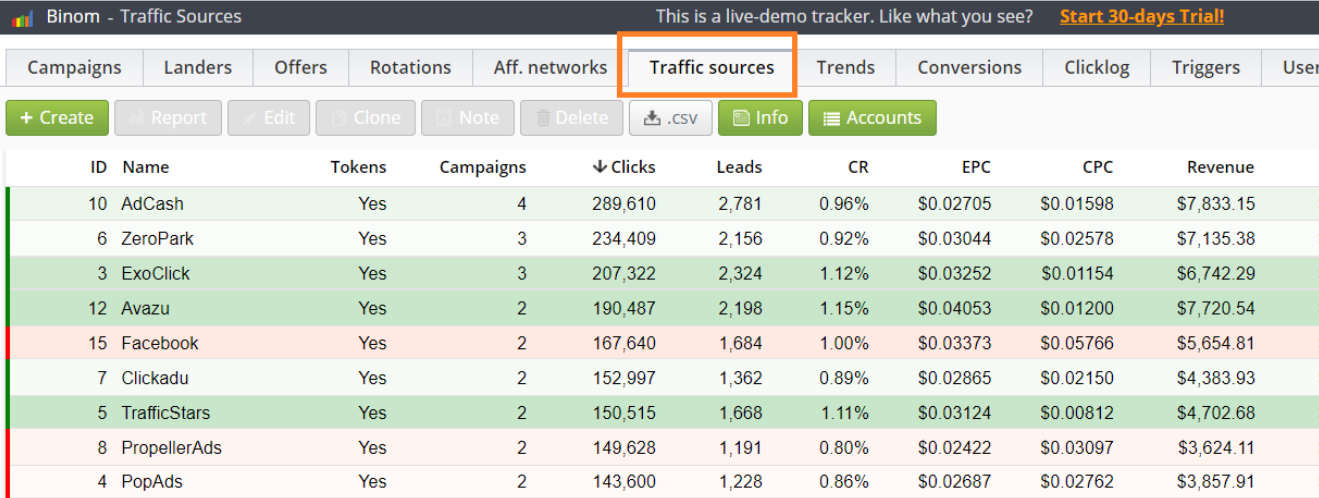Sort by the CR column header
1319x498 pixels.
(858, 167)
